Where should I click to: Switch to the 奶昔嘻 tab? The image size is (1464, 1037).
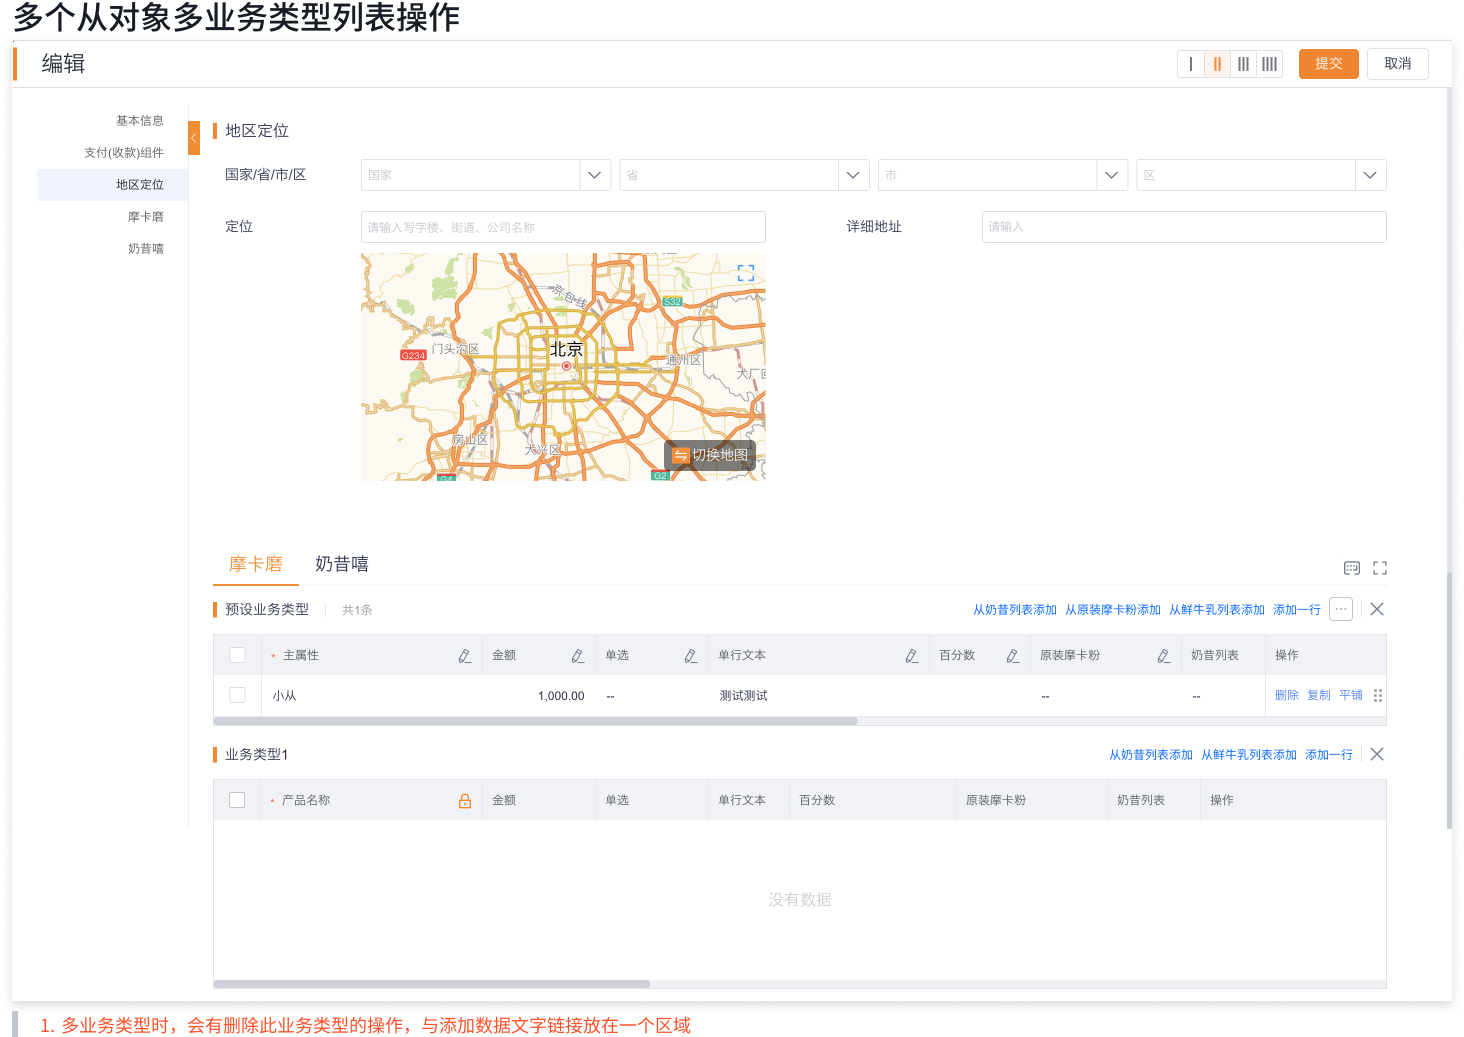click(341, 564)
